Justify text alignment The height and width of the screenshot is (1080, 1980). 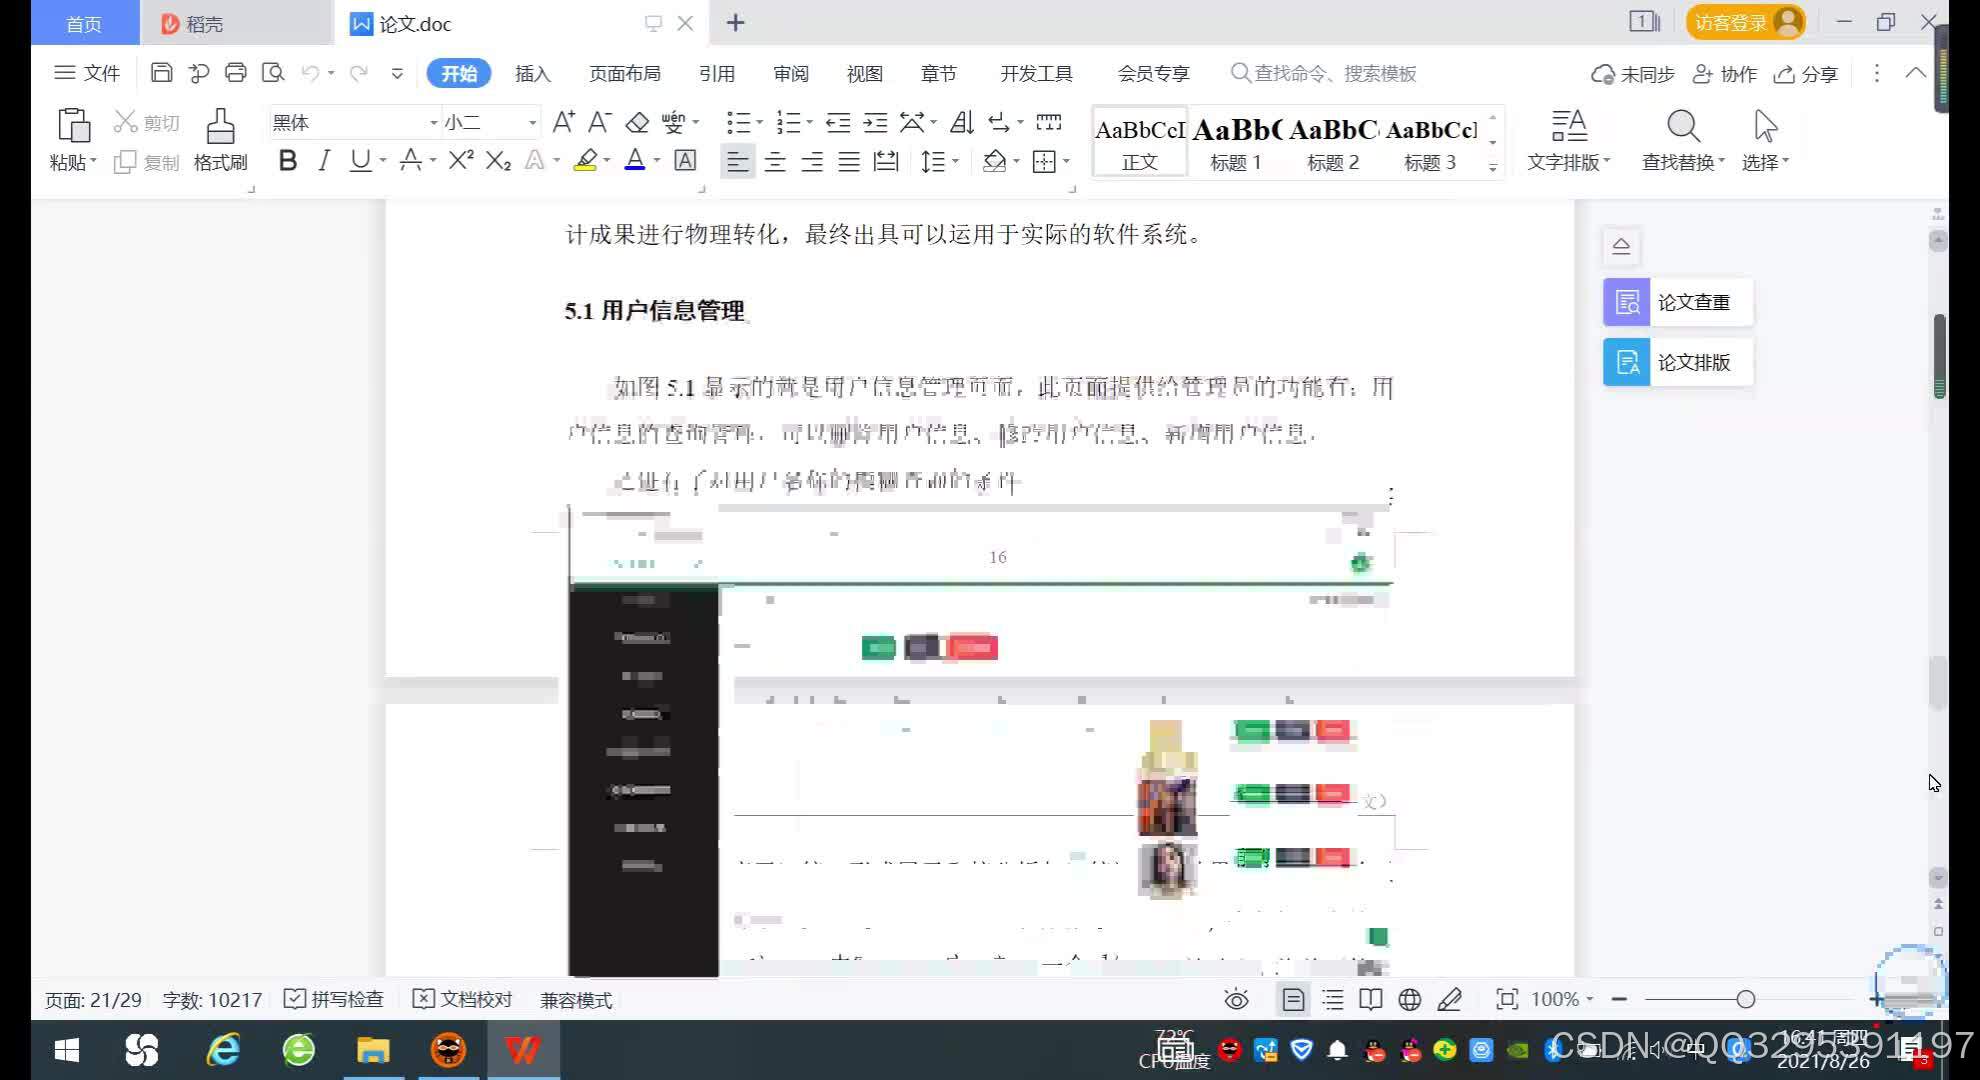click(x=849, y=161)
